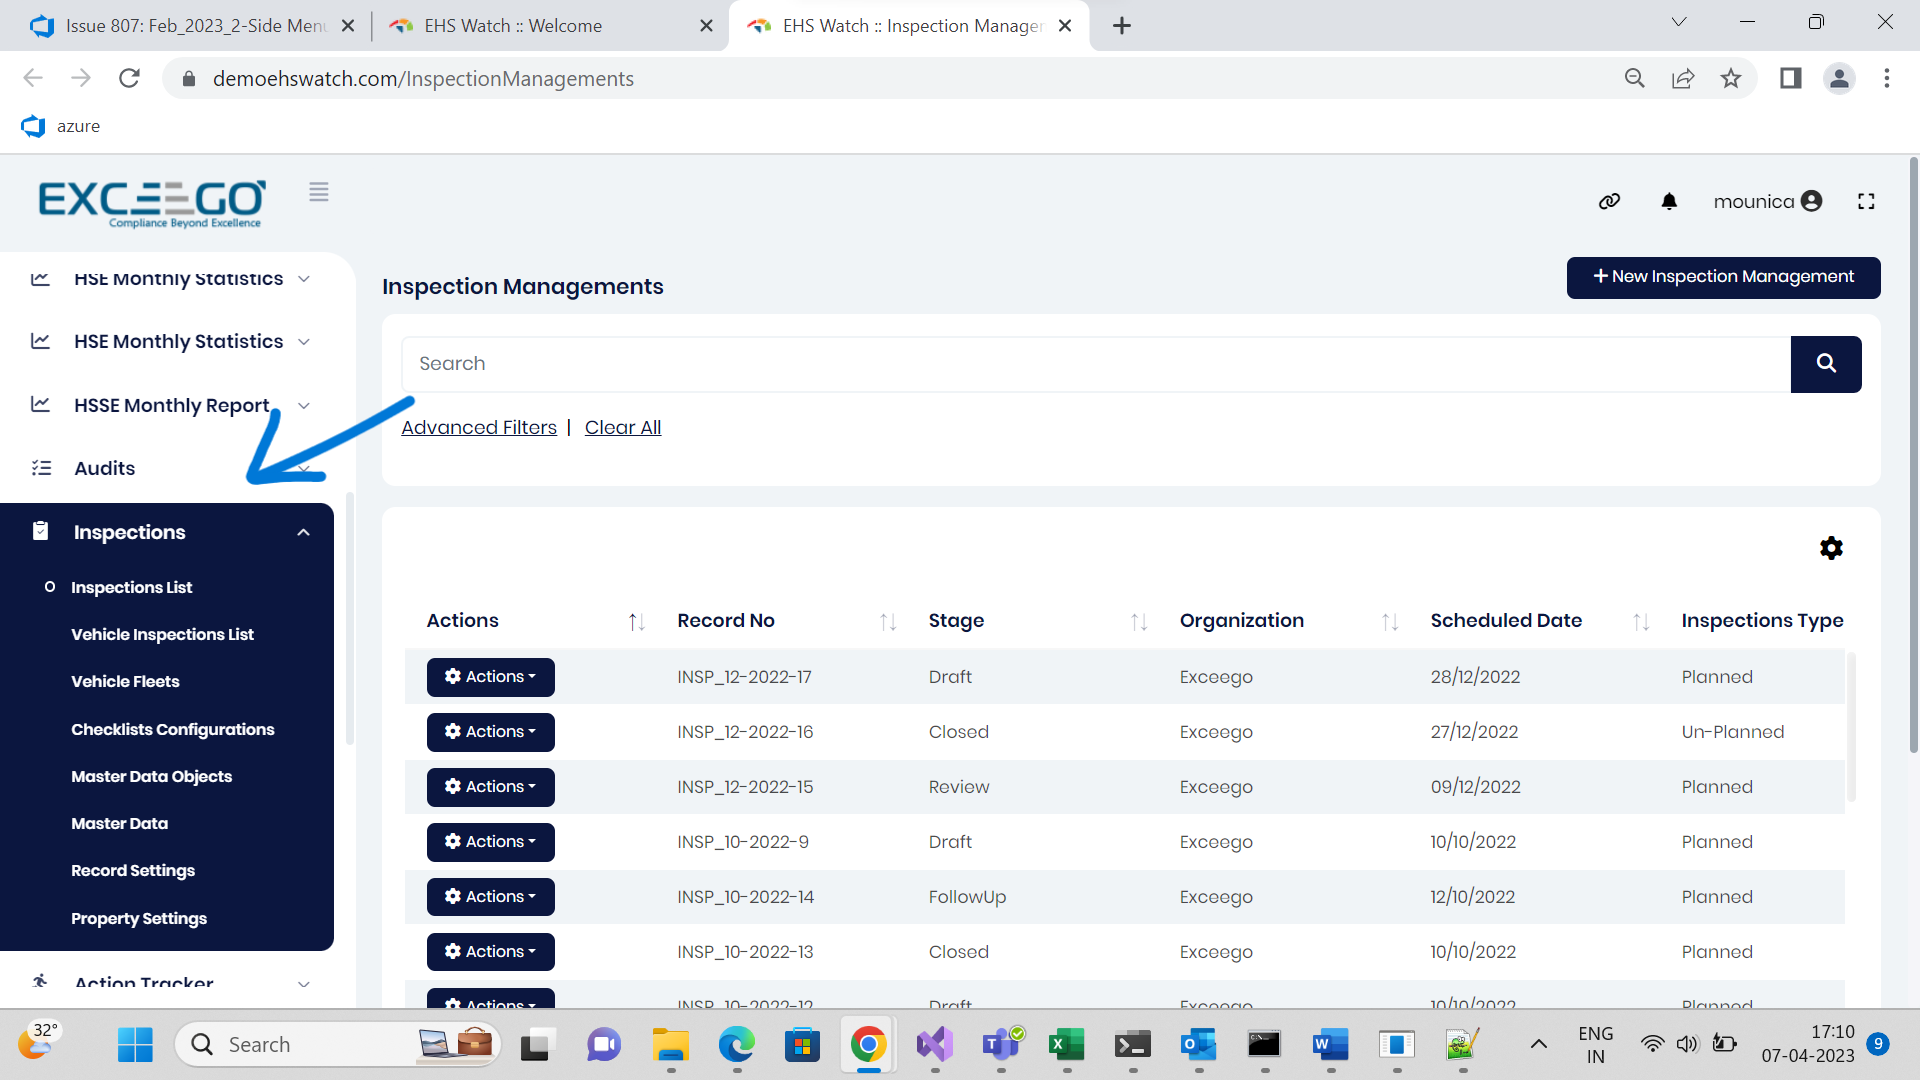This screenshot has height=1080, width=1920.
Task: Click the hamburger menu icon beside logo
Action: tap(319, 192)
